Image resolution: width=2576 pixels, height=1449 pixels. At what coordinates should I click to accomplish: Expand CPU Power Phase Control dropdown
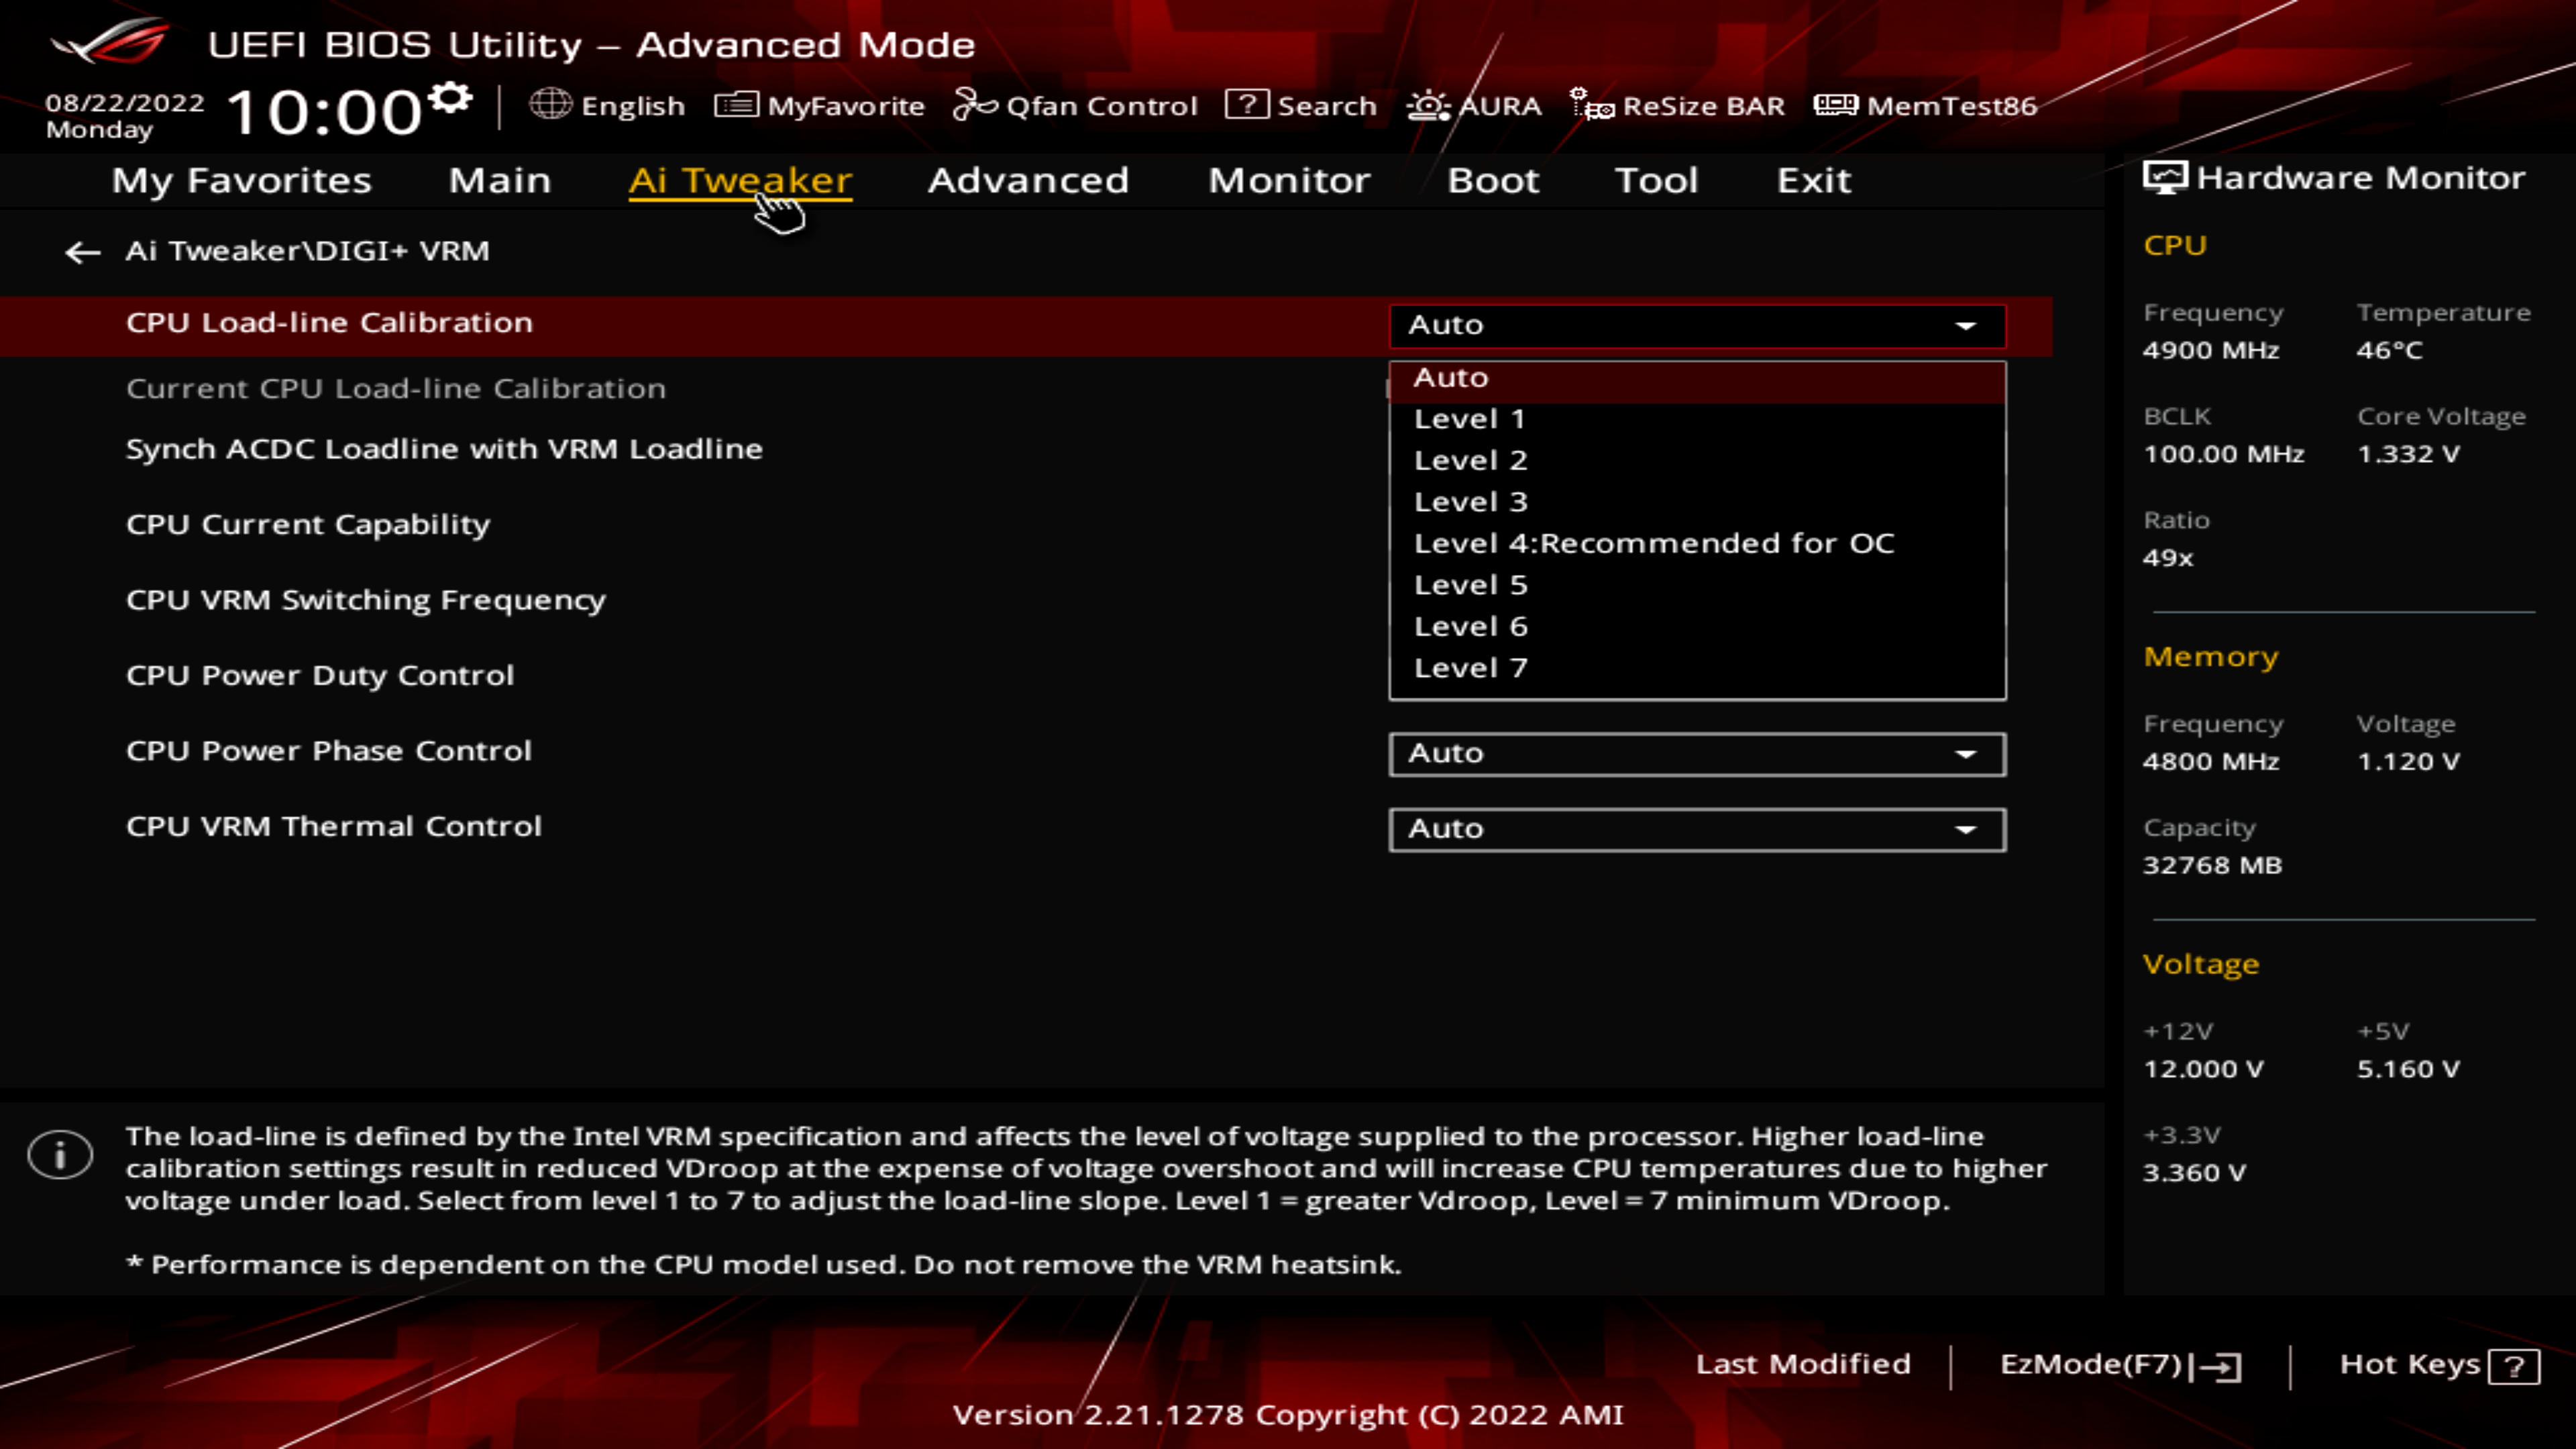pos(1696,754)
